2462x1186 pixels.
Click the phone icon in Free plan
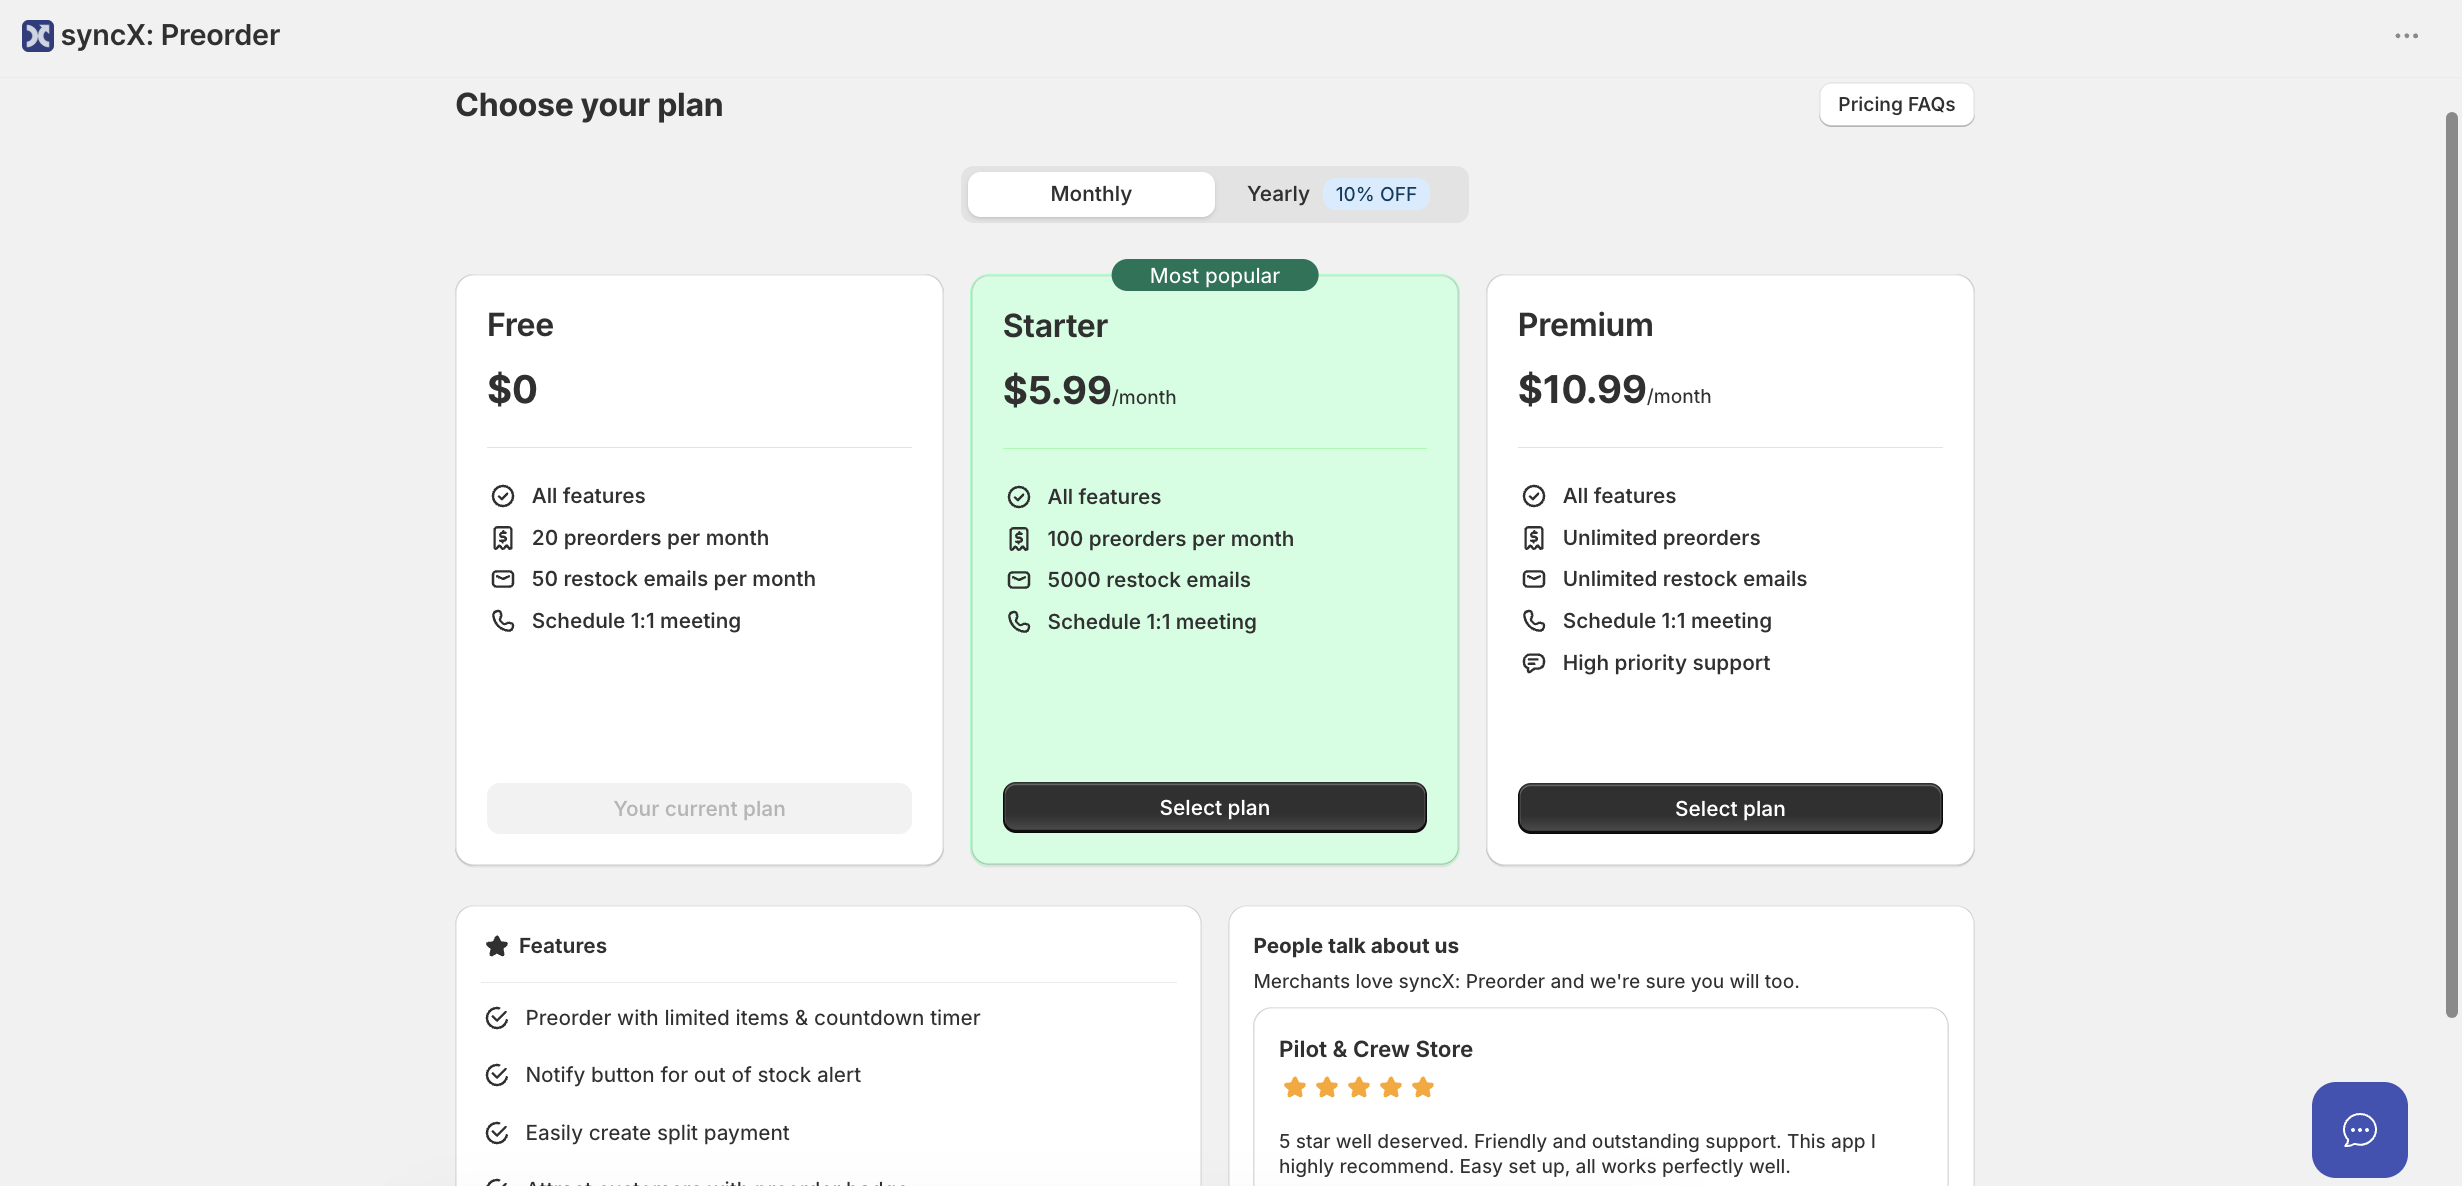pos(503,621)
